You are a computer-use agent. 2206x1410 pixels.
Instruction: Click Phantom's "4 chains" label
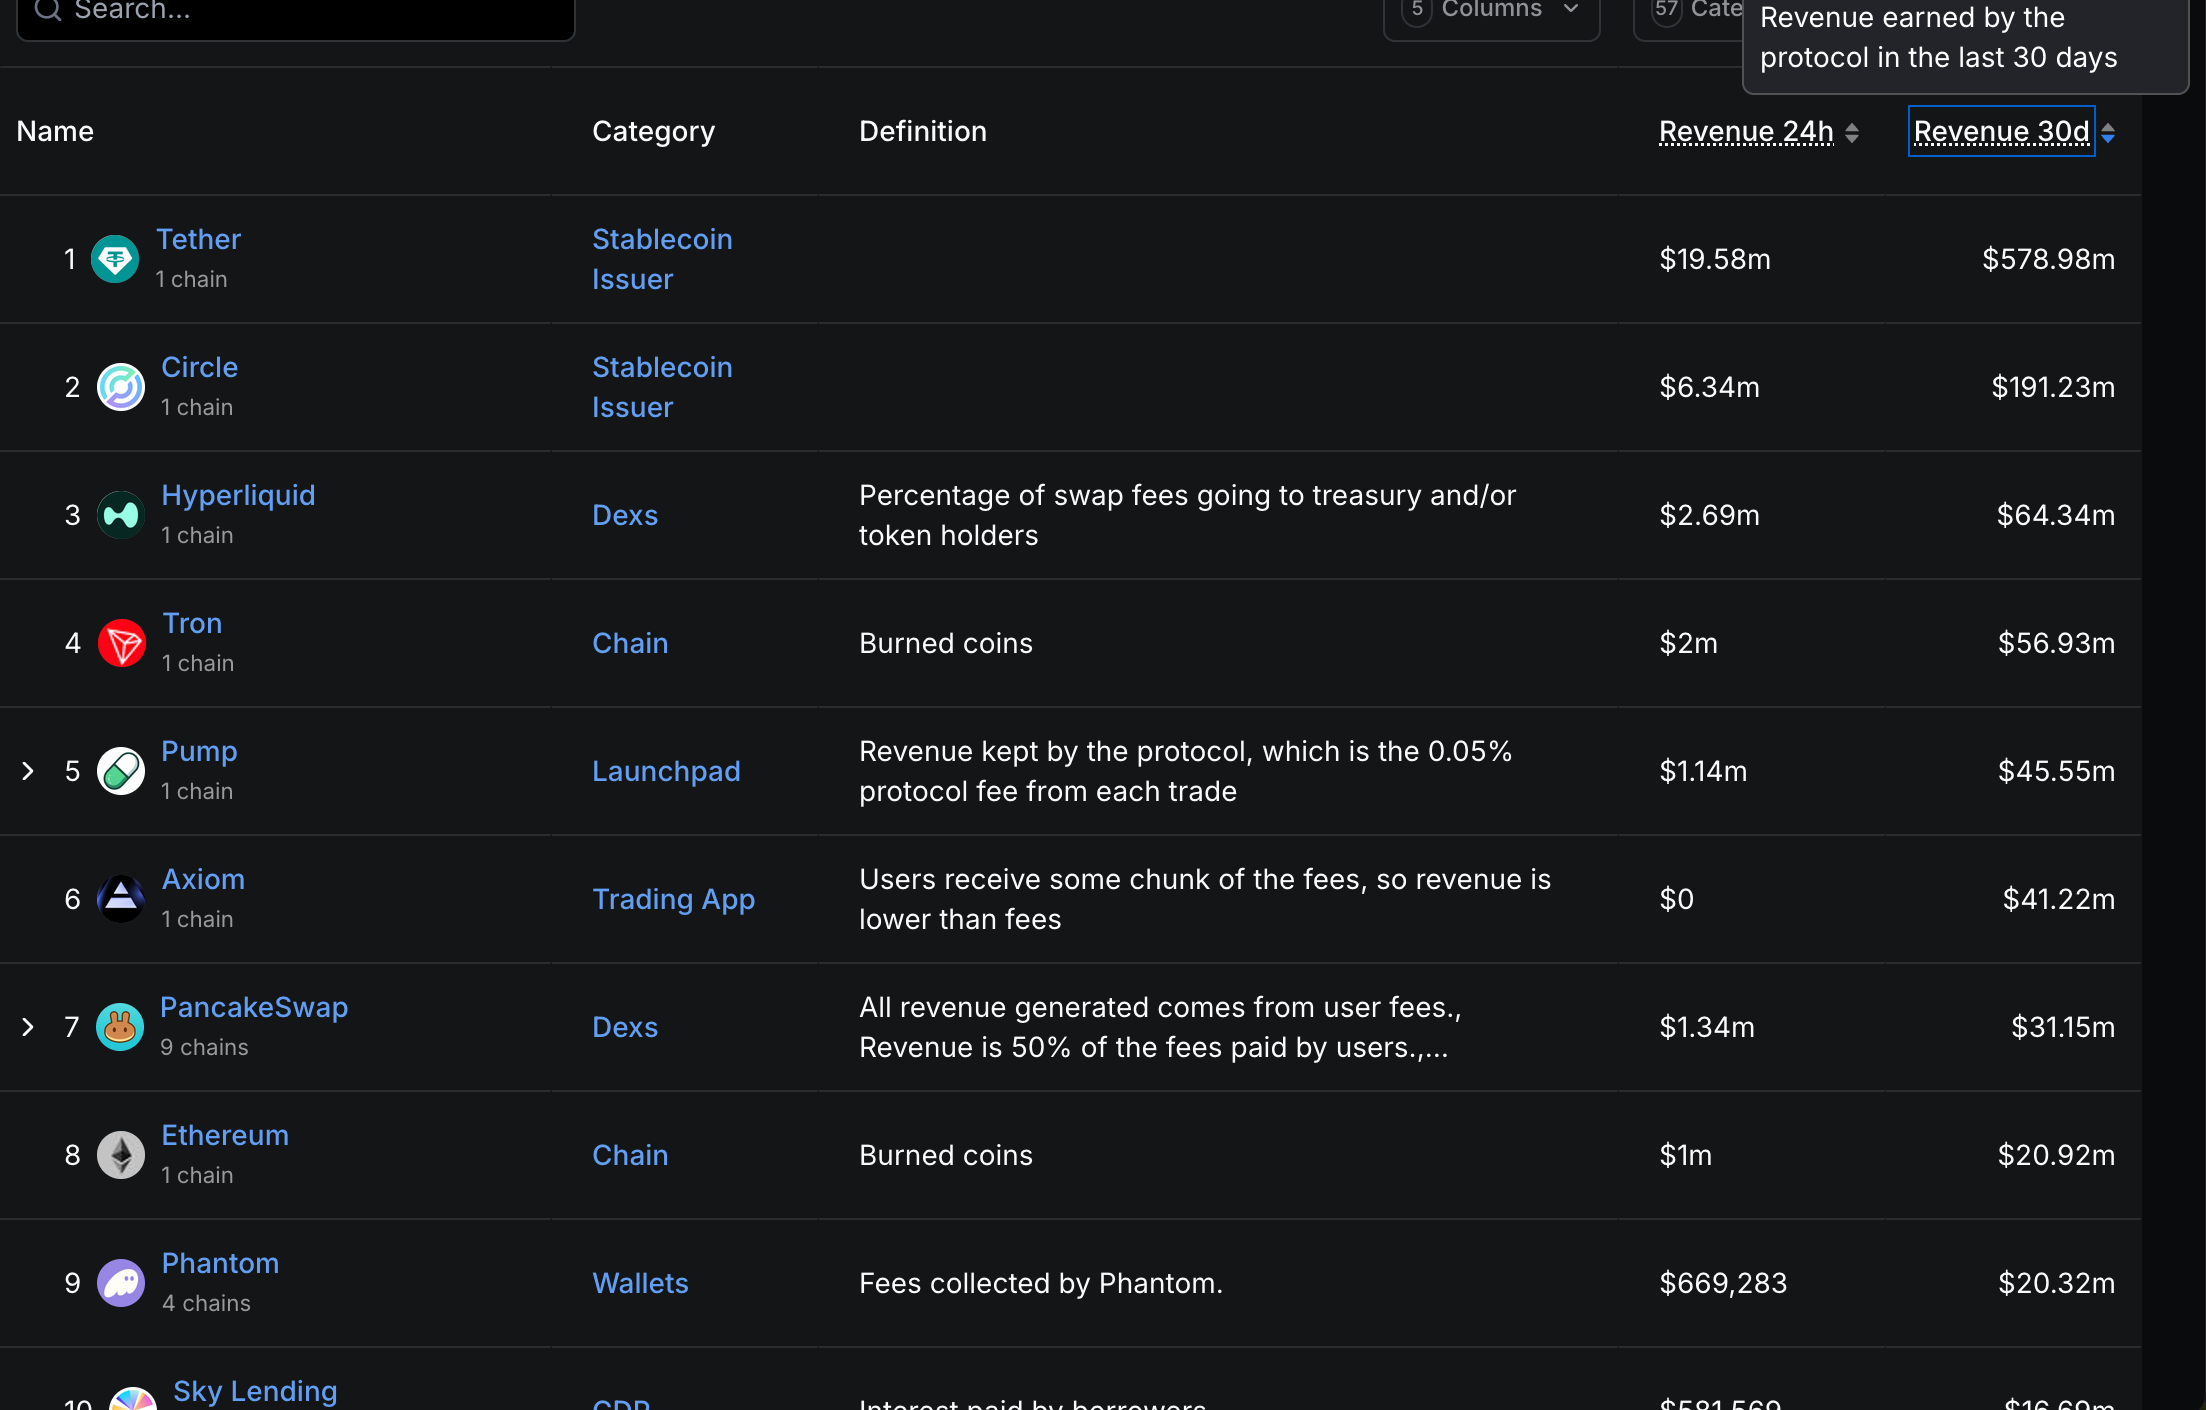[206, 1303]
